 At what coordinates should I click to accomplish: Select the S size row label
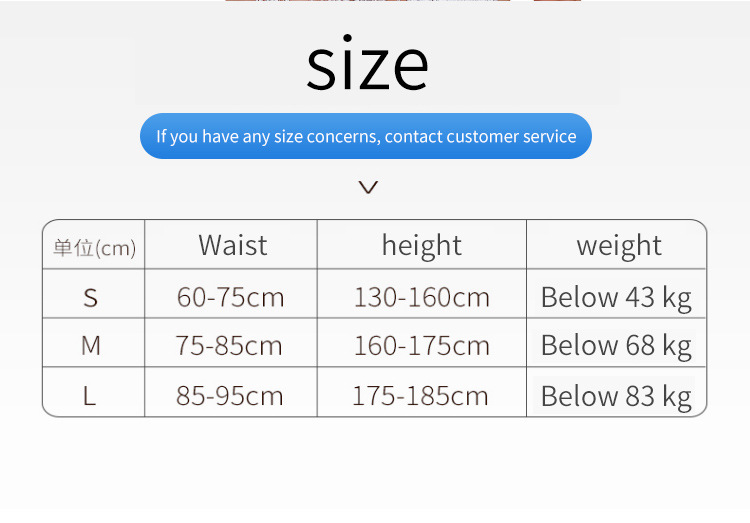[91, 297]
